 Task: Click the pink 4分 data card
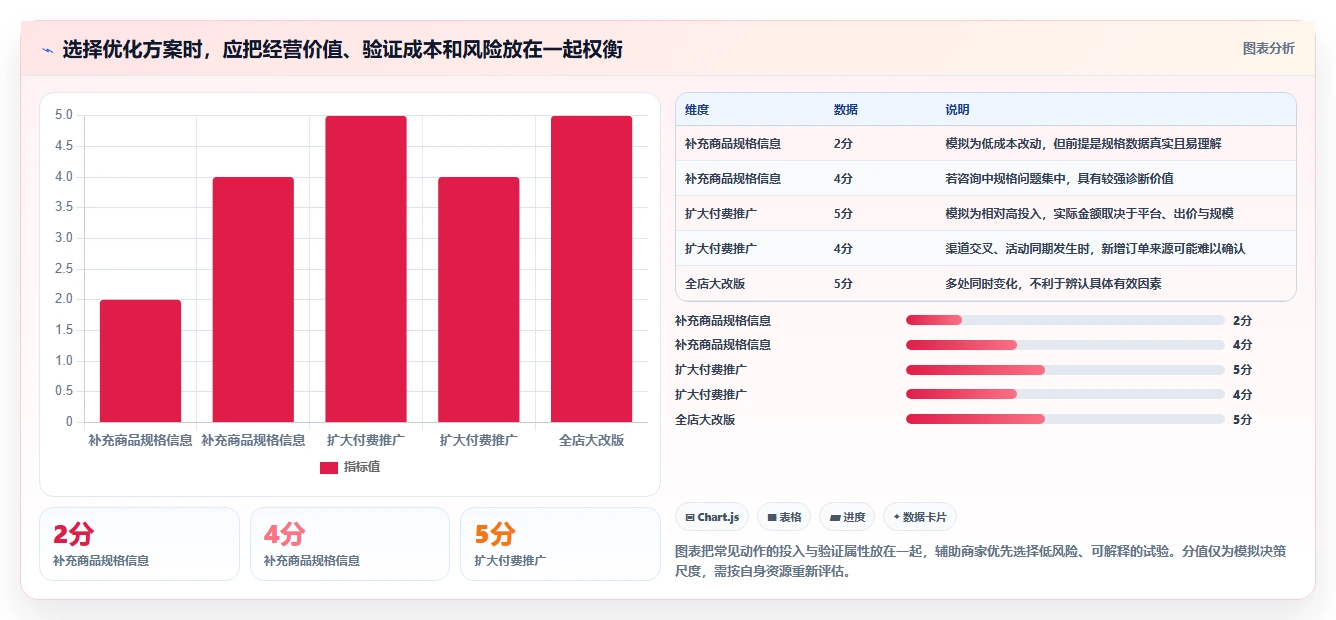click(x=350, y=544)
